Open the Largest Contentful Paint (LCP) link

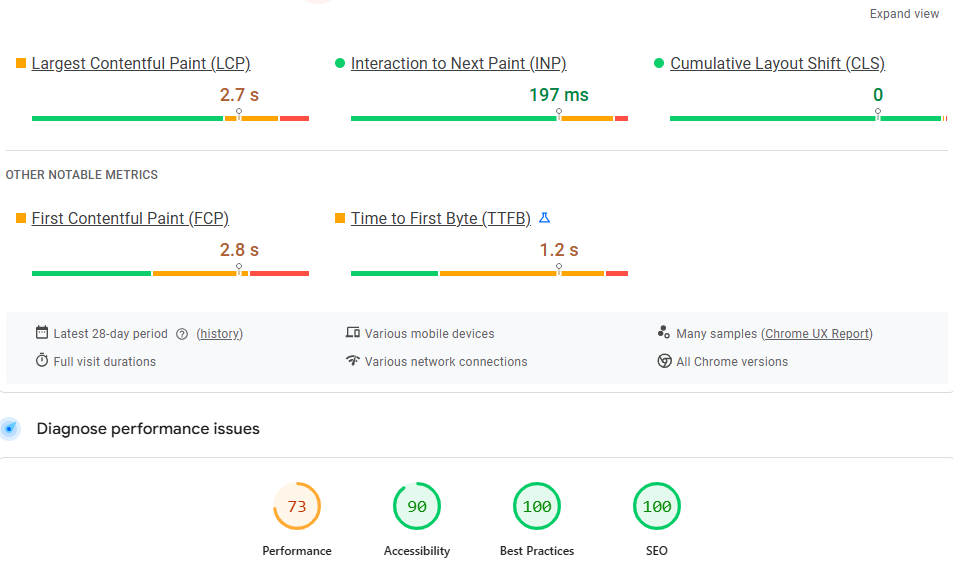pyautogui.click(x=140, y=64)
